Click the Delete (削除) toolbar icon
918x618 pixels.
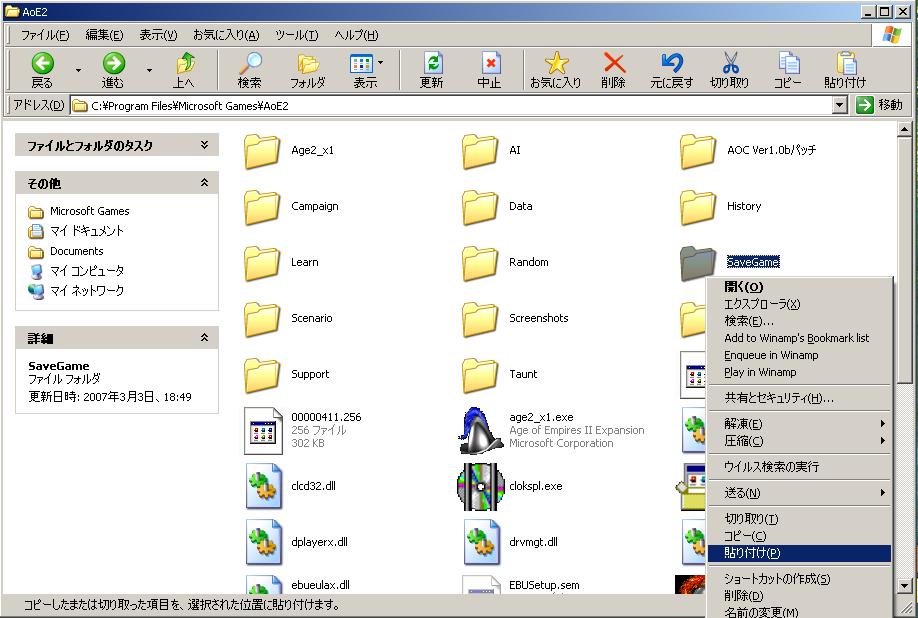[614, 70]
